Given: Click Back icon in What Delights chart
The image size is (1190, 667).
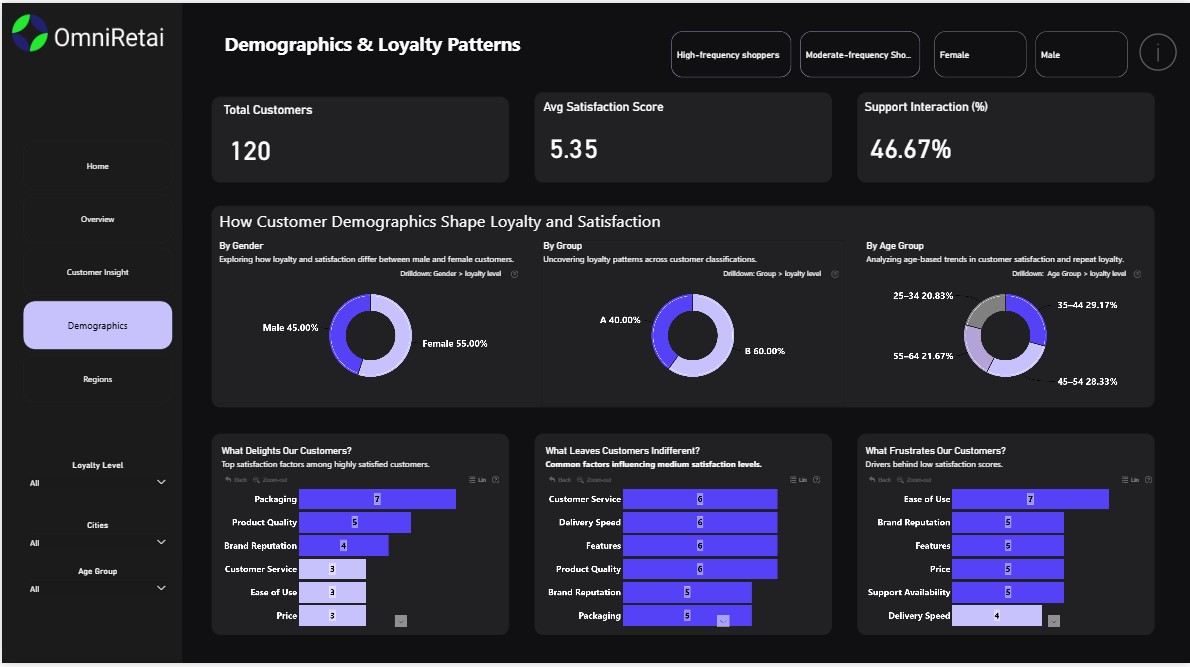Looking at the screenshot, I should (x=236, y=480).
